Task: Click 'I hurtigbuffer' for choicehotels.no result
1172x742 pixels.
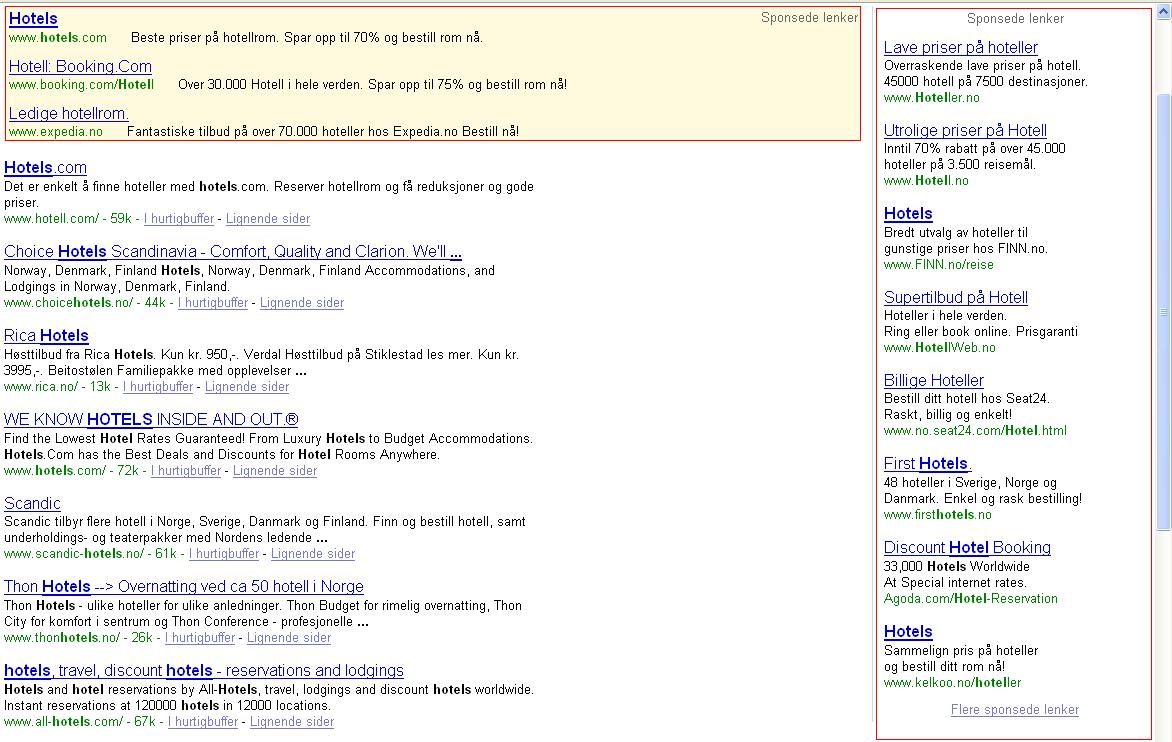Action: 213,303
